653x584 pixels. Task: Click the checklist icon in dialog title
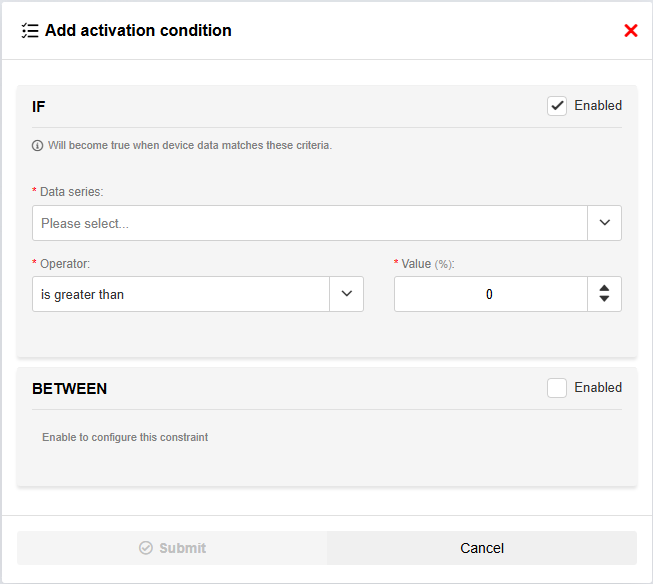pos(30,31)
